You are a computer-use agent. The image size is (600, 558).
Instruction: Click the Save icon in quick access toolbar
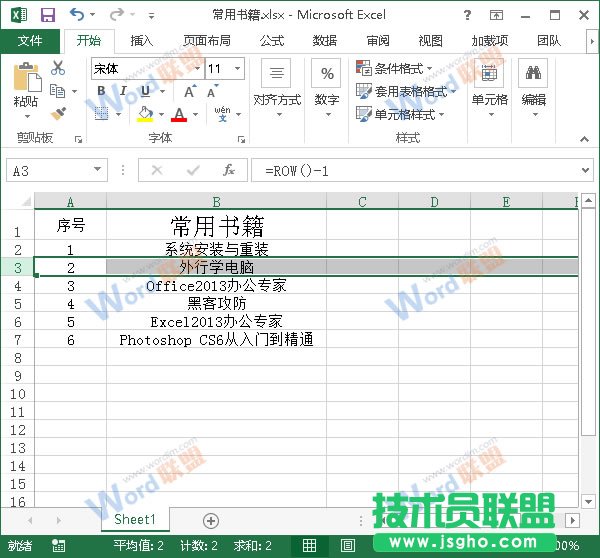(x=47, y=15)
